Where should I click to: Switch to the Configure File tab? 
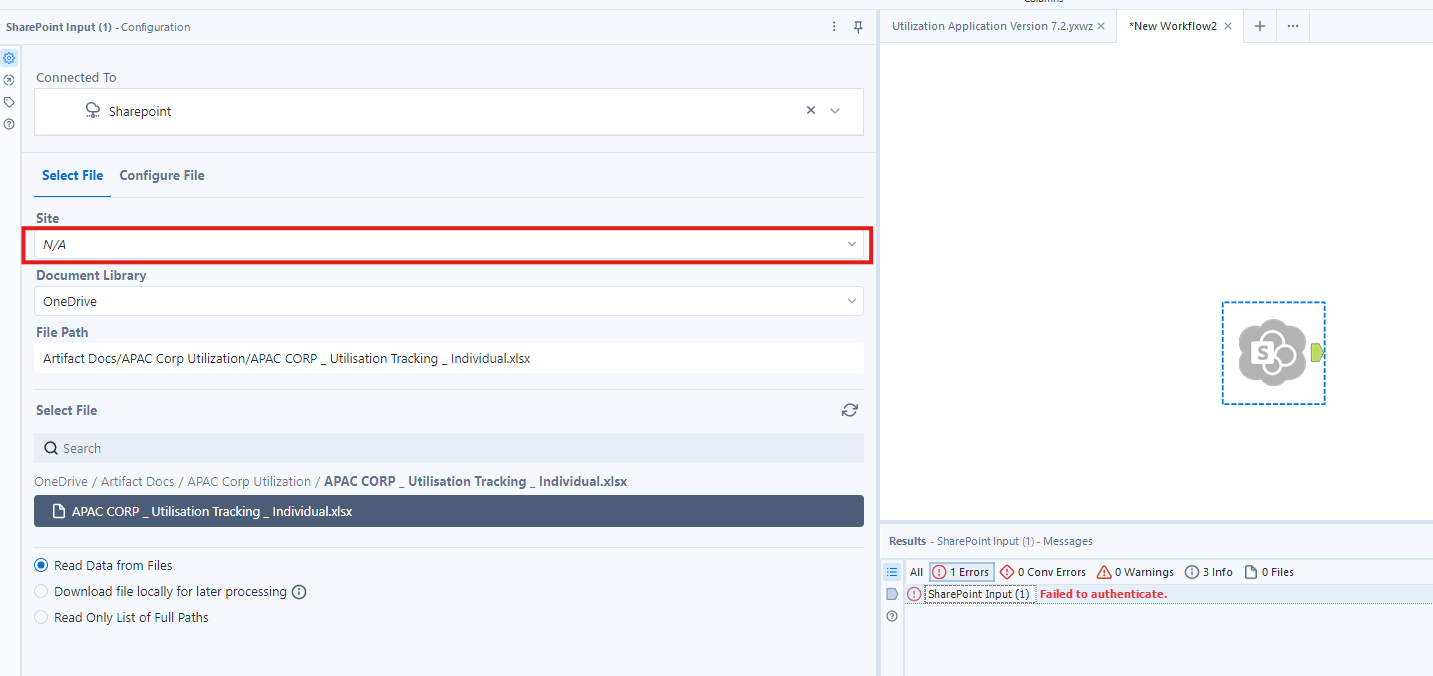point(161,175)
